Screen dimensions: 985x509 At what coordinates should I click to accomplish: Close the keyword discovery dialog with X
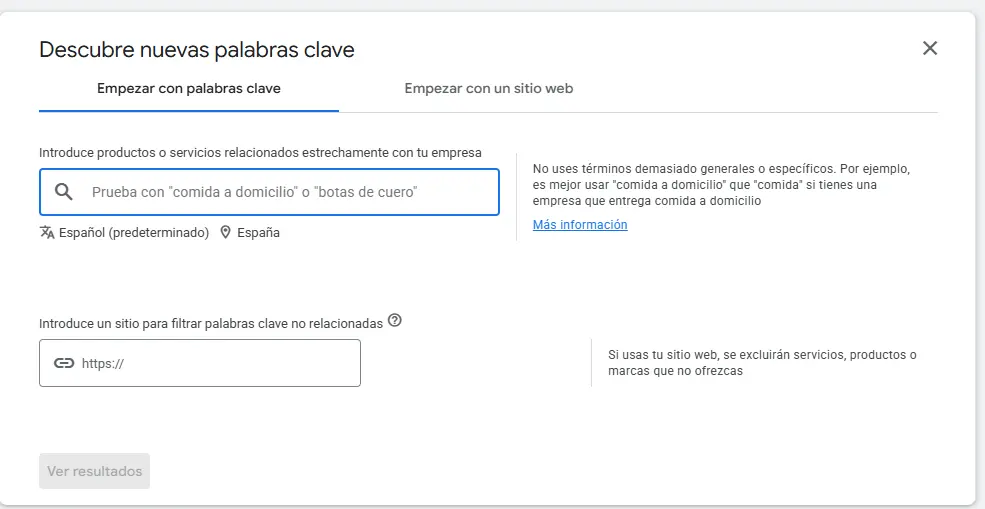pyautogui.click(x=930, y=48)
